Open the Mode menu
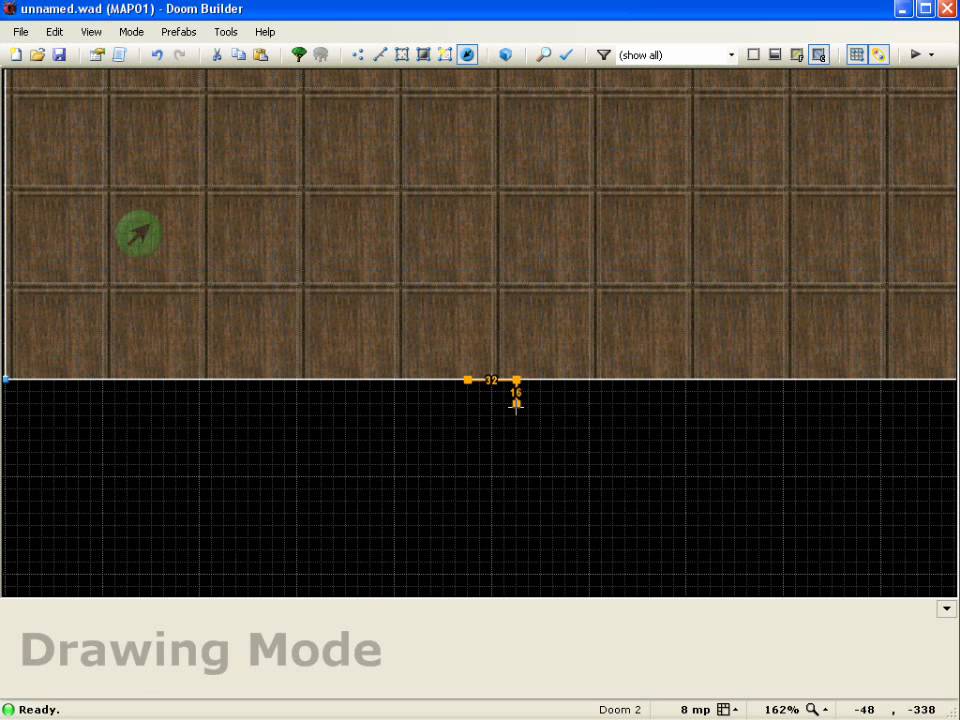 pyautogui.click(x=131, y=32)
